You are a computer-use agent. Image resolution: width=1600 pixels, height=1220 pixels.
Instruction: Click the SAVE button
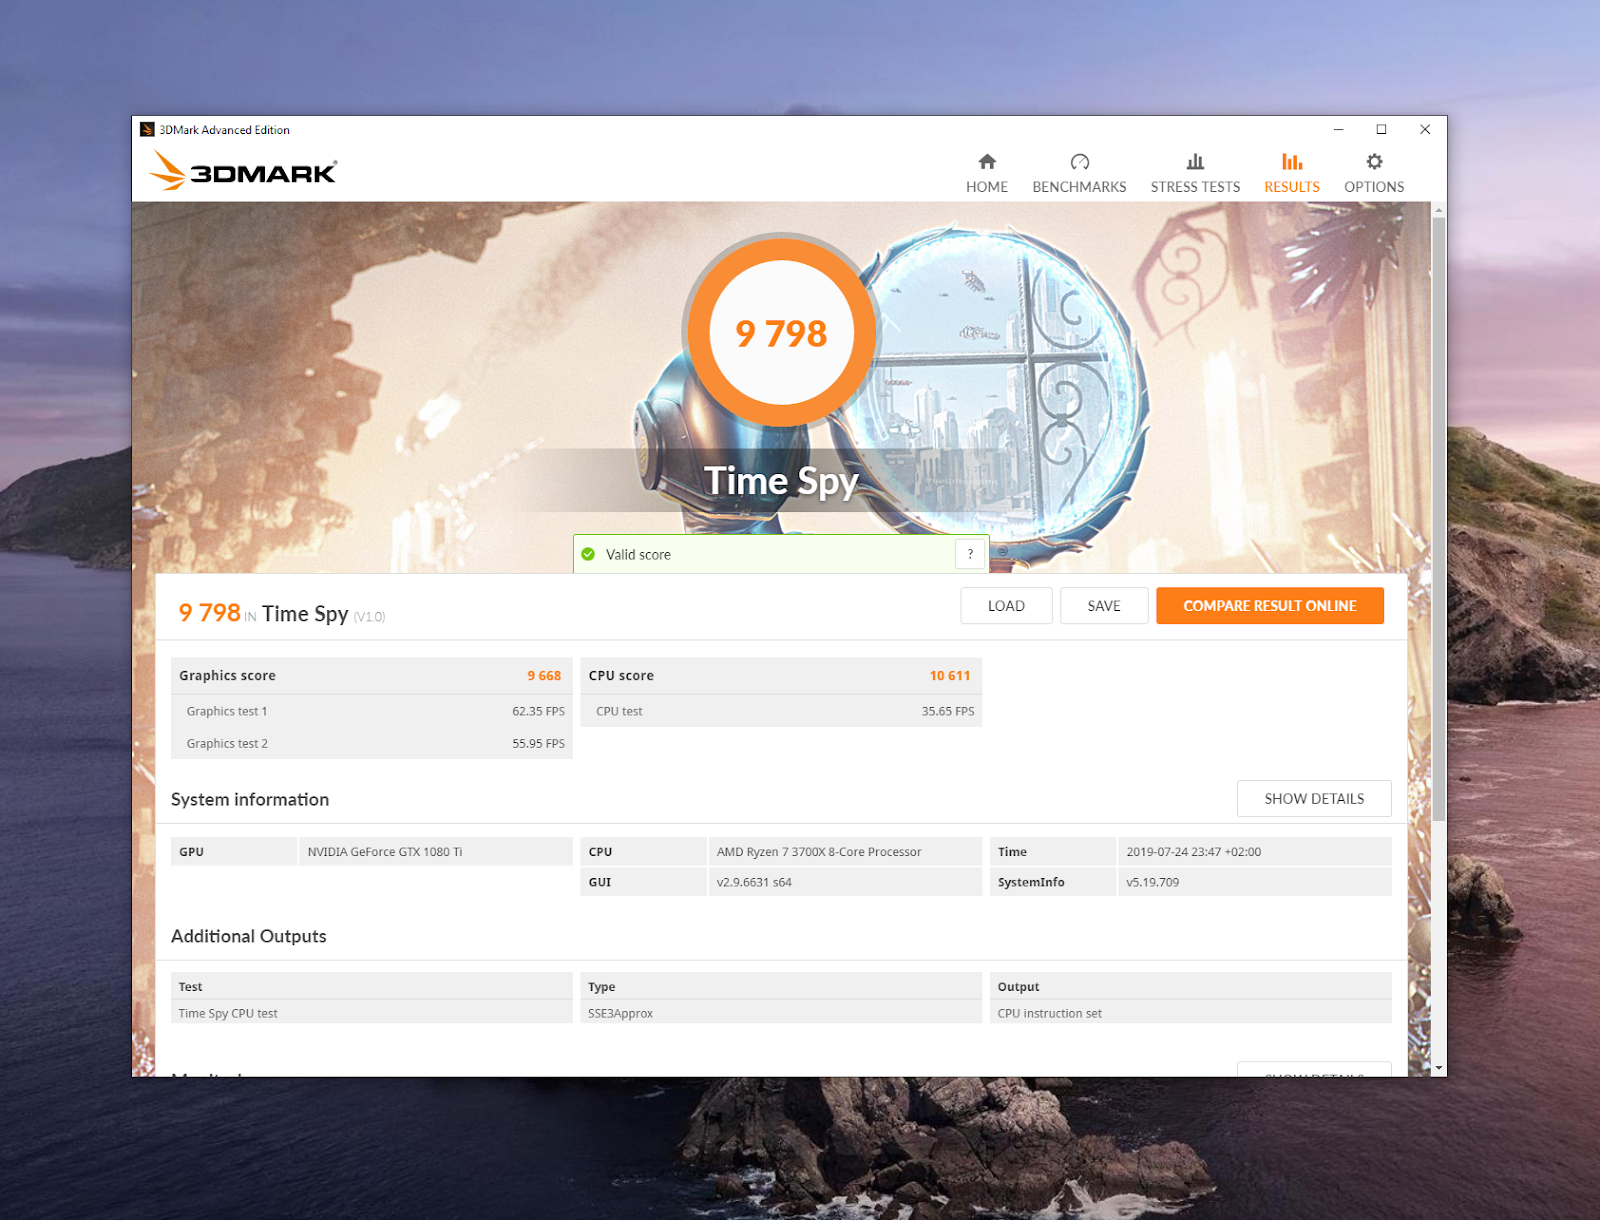pyautogui.click(x=1104, y=606)
